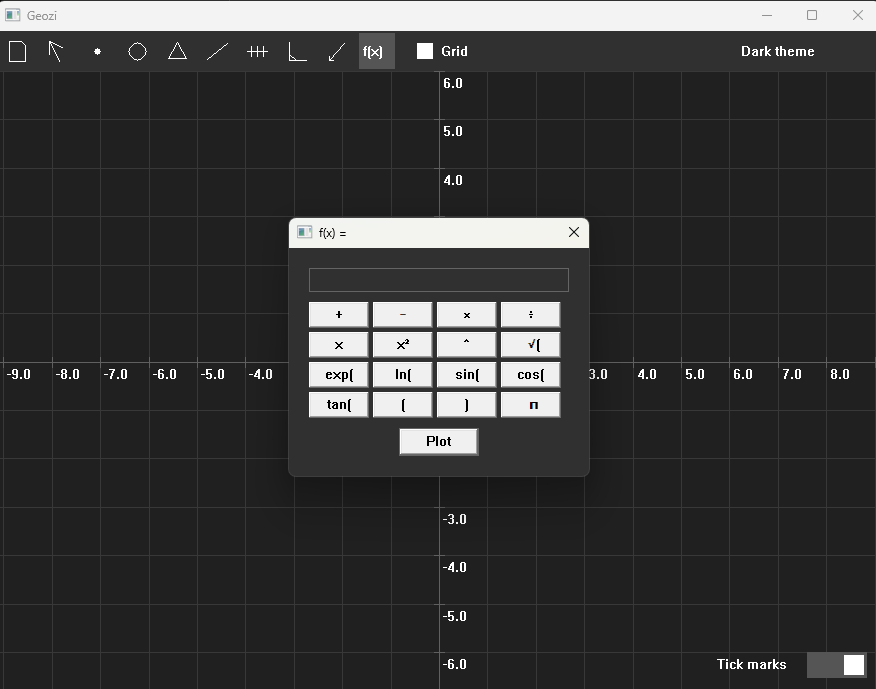Click the y-axis label 6.0
The image size is (876, 689).
pyautogui.click(x=453, y=83)
